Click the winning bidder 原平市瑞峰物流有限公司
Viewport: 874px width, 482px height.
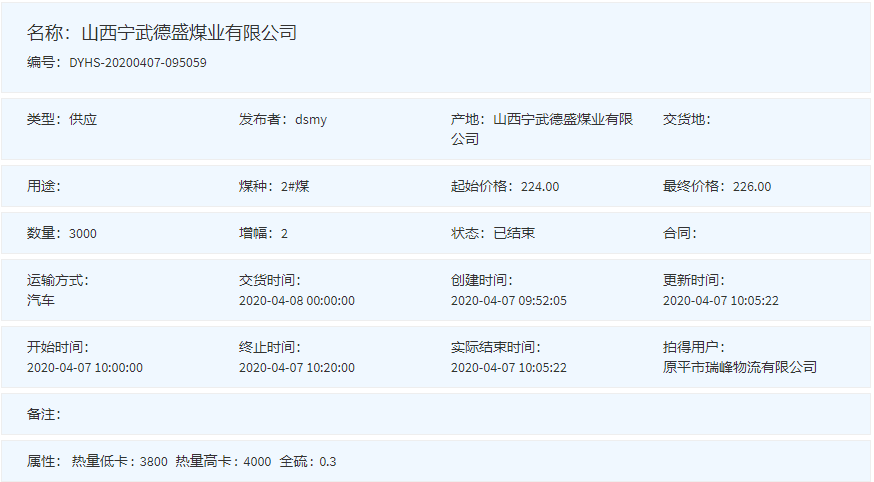pos(740,367)
